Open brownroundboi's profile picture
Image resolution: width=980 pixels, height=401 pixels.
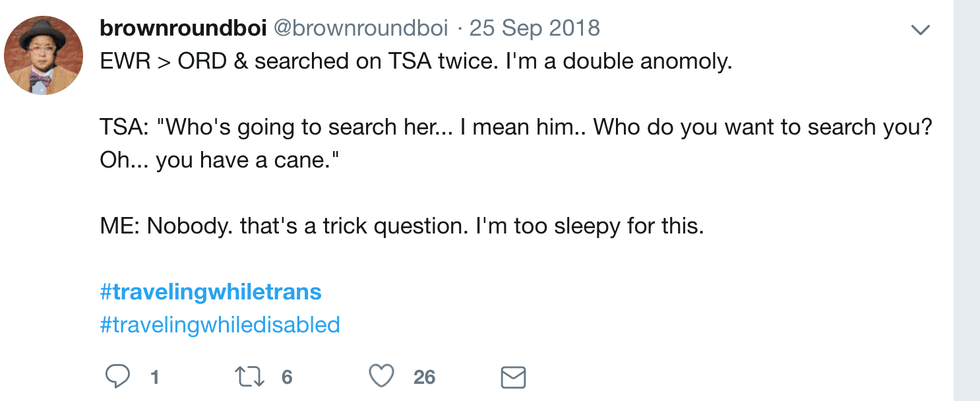click(43, 57)
